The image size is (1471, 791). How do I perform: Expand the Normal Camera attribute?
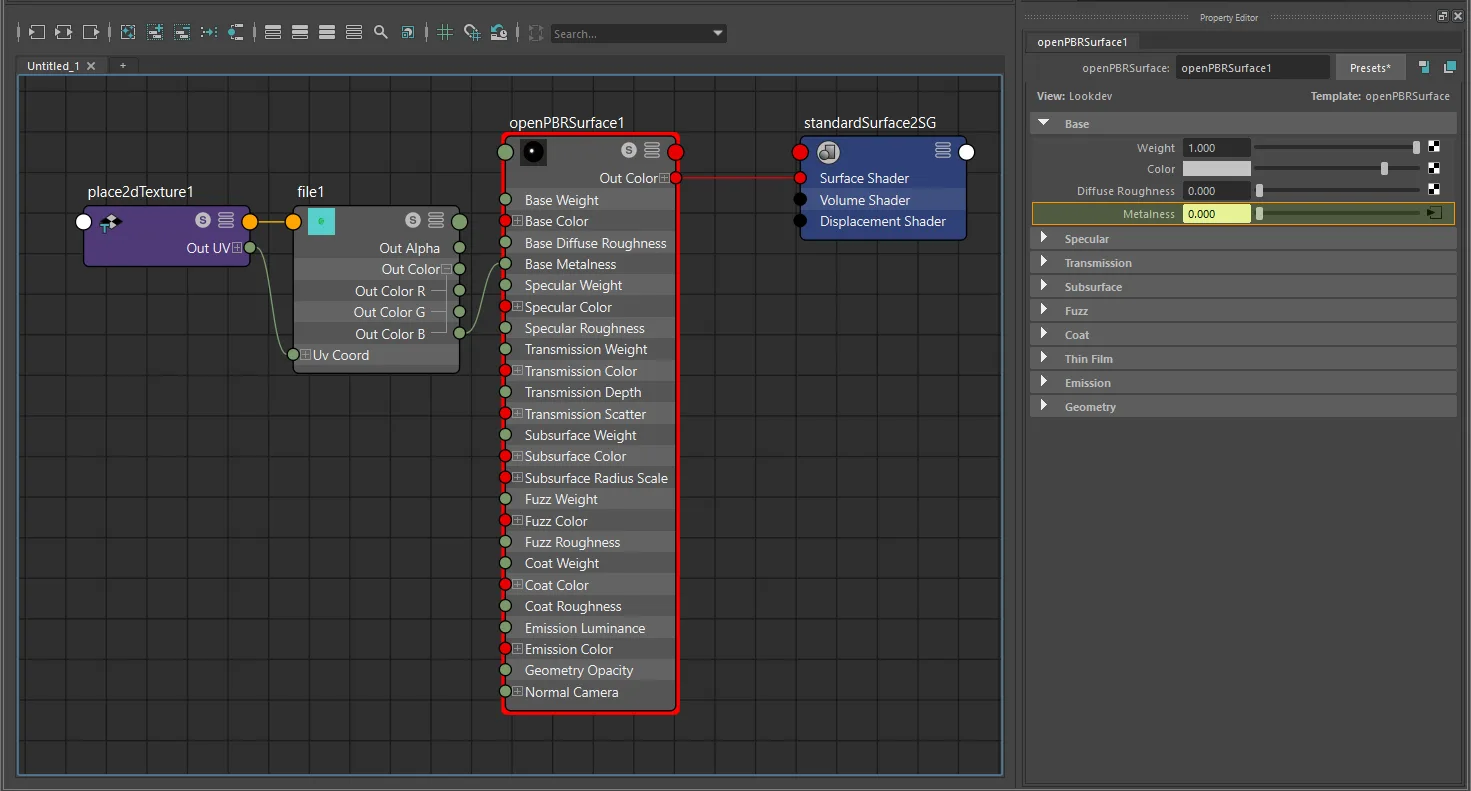[518, 692]
